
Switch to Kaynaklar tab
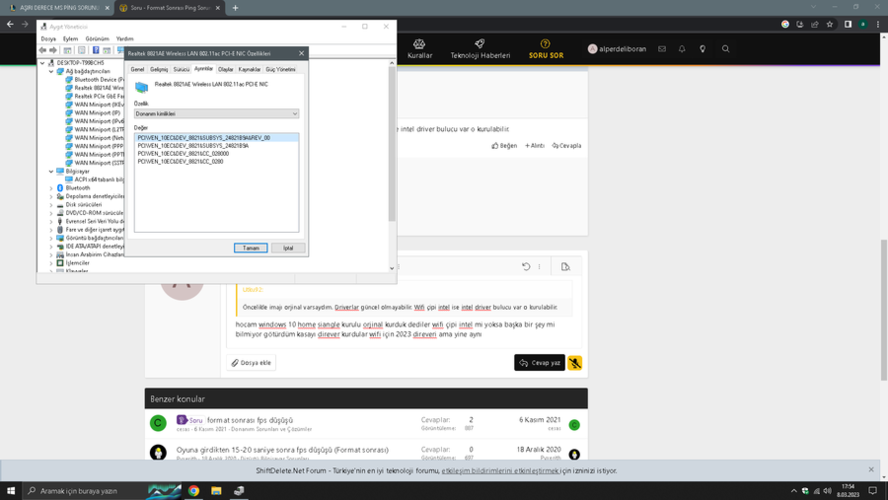click(249, 69)
